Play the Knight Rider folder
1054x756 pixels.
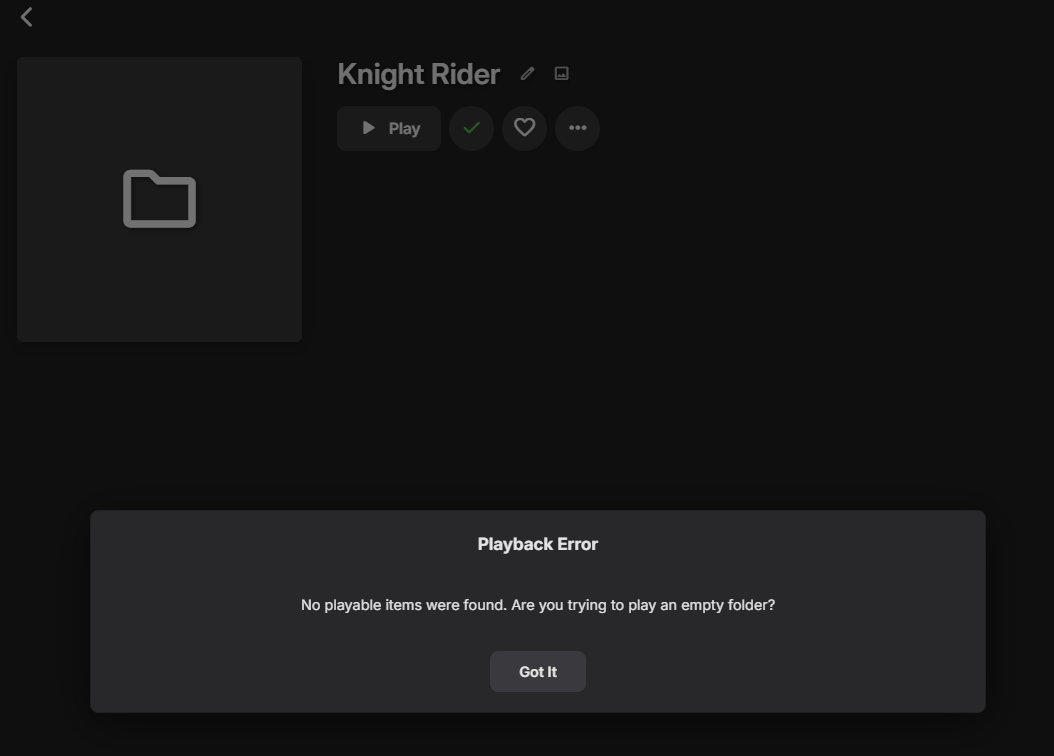pyautogui.click(x=389, y=128)
